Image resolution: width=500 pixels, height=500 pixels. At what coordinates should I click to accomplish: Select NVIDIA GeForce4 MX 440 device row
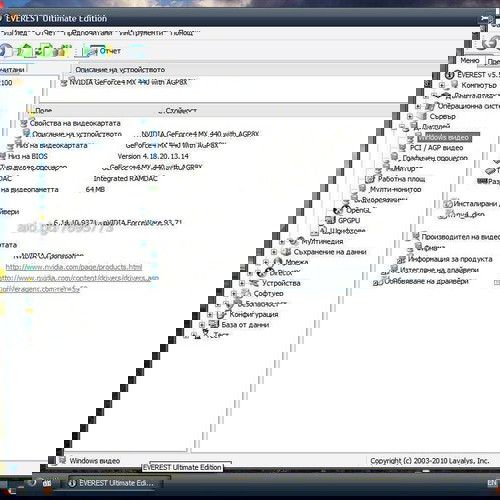click(x=128, y=82)
